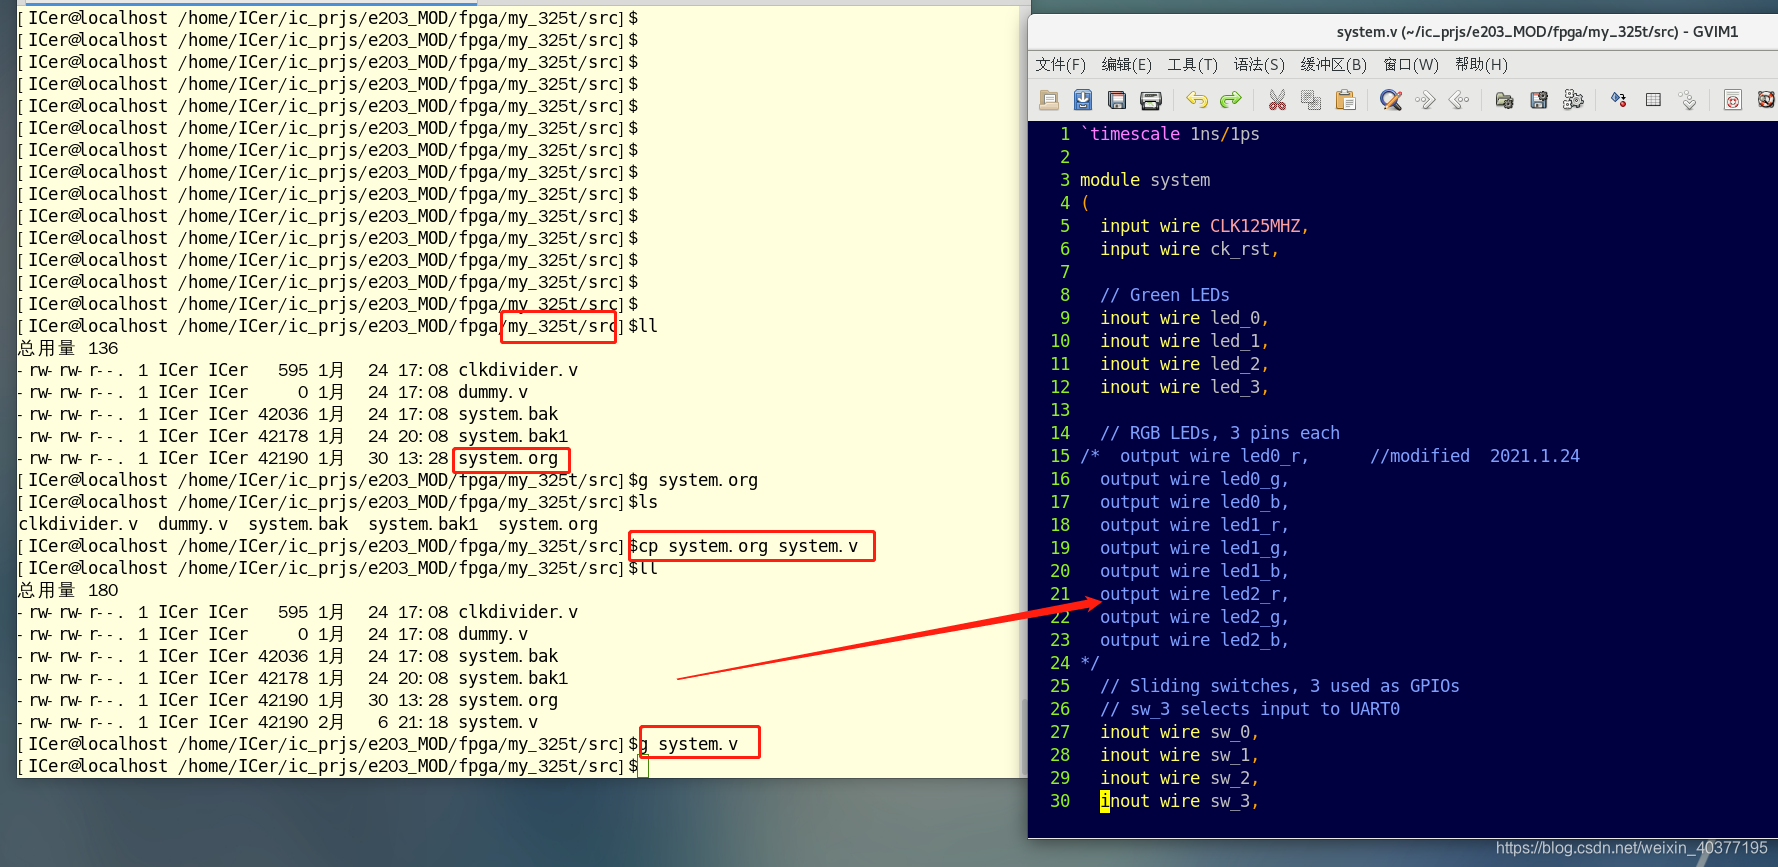Click 'input wire CLK125MHZ,' in editor
The width and height of the screenshot is (1778, 867).
pyautogui.click(x=1204, y=226)
